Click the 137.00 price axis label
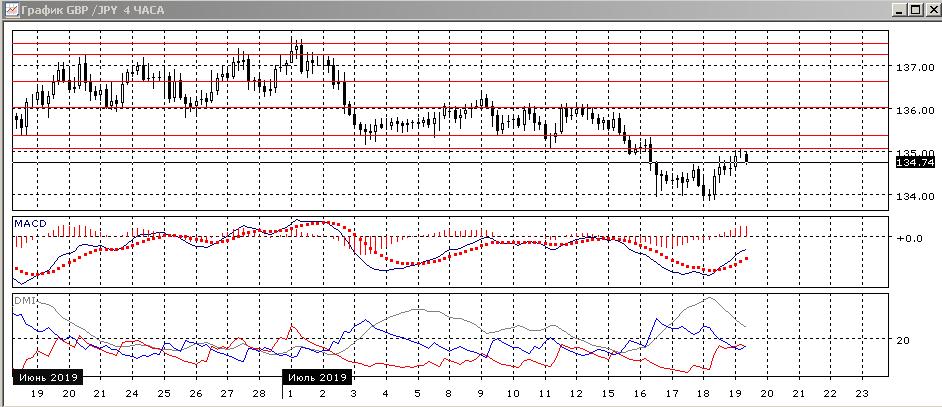Screen dimensions: 942x407 click(914, 68)
